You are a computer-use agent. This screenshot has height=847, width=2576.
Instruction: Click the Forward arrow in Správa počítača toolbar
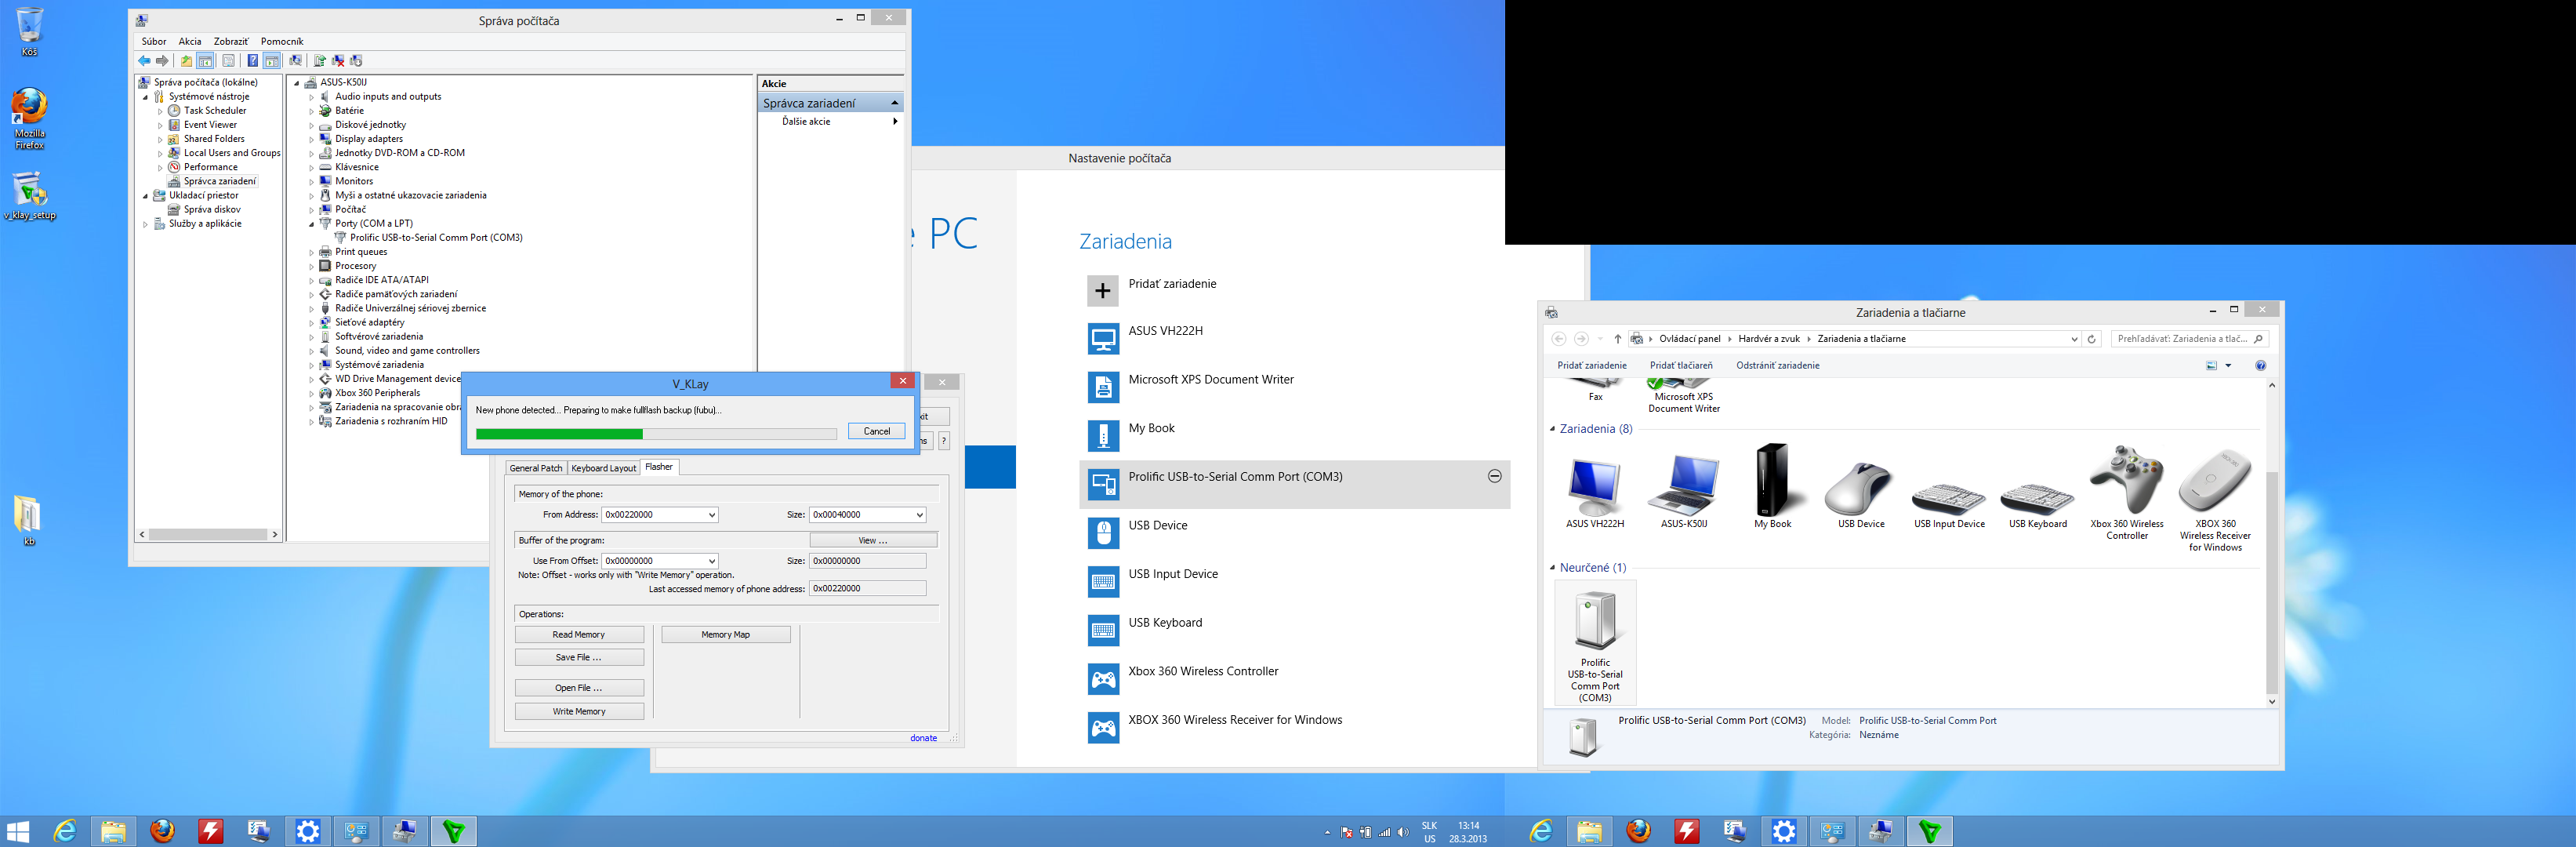163,61
